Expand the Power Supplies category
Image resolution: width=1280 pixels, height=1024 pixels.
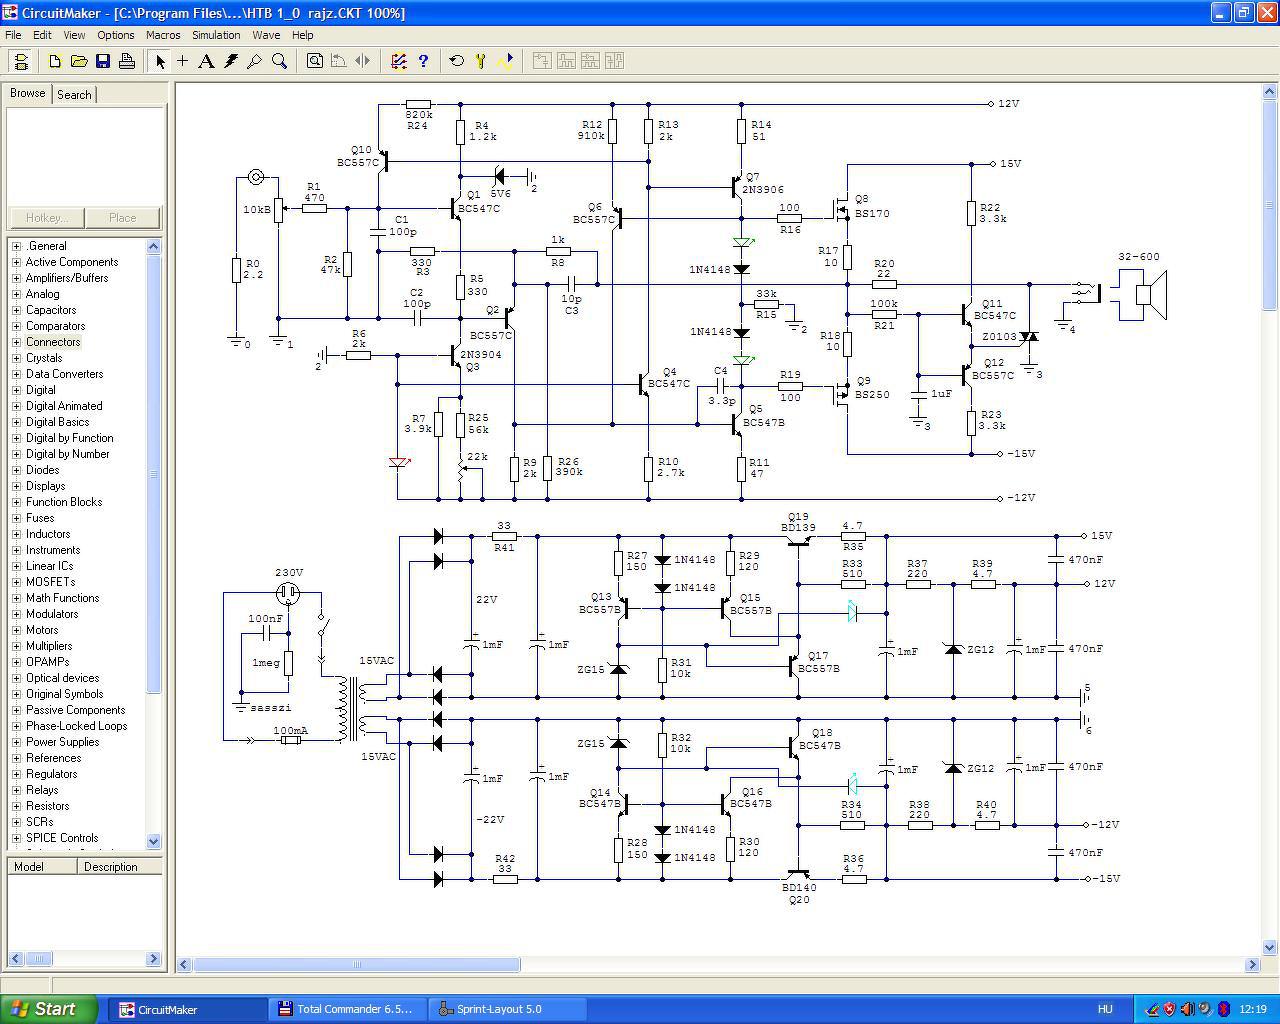pyautogui.click(x=16, y=742)
